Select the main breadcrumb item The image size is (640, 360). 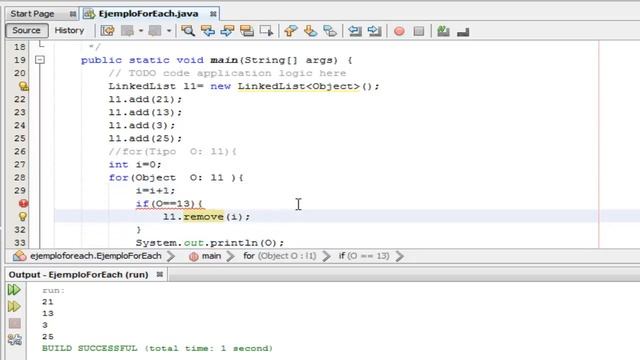(x=211, y=256)
